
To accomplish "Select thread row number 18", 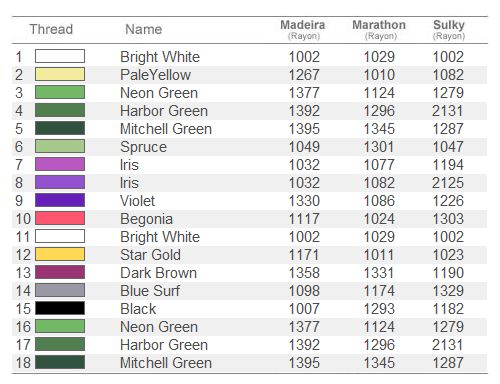I will coord(23,363).
